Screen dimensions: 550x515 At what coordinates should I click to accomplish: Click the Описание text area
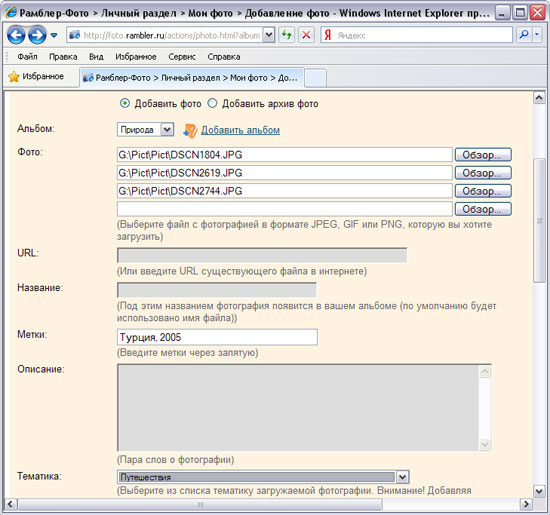pos(298,407)
